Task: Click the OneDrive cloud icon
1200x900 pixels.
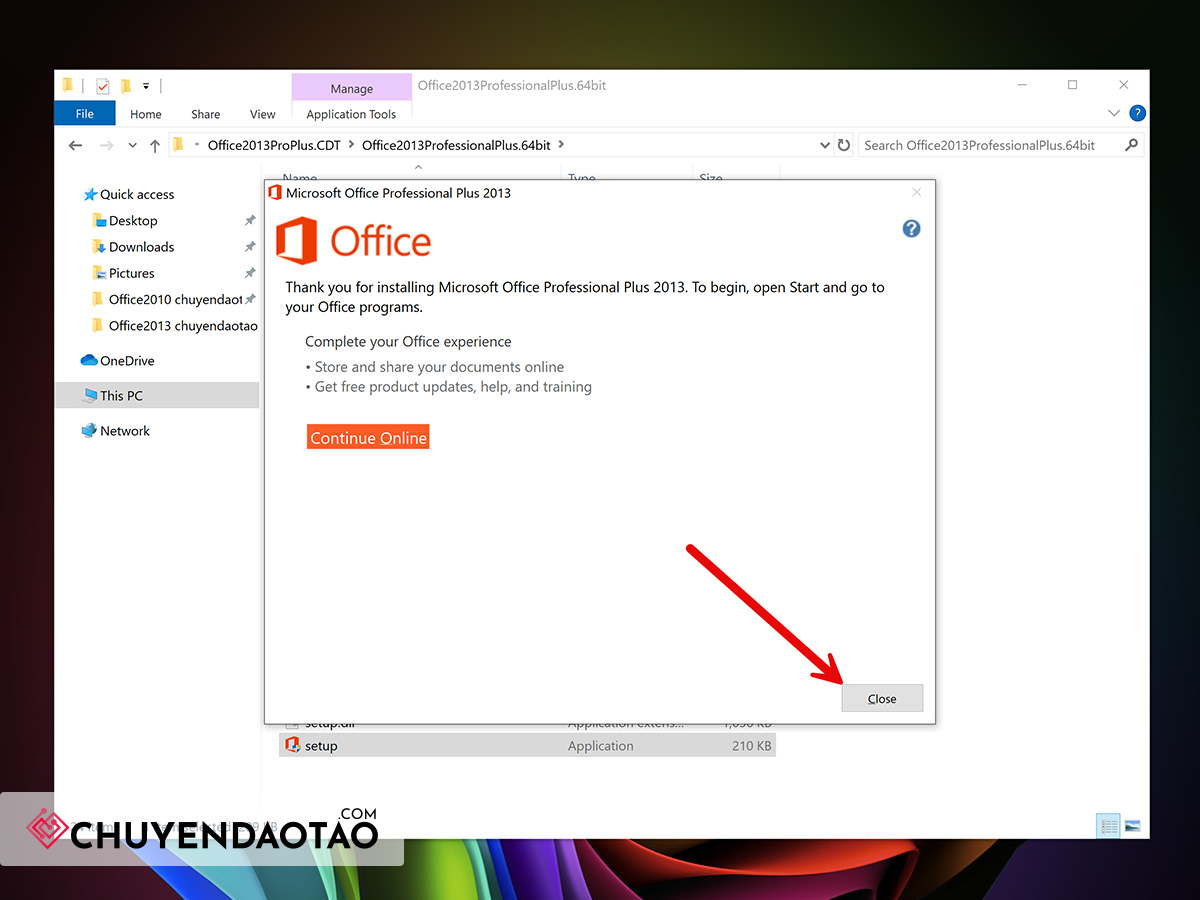Action: click(x=89, y=360)
